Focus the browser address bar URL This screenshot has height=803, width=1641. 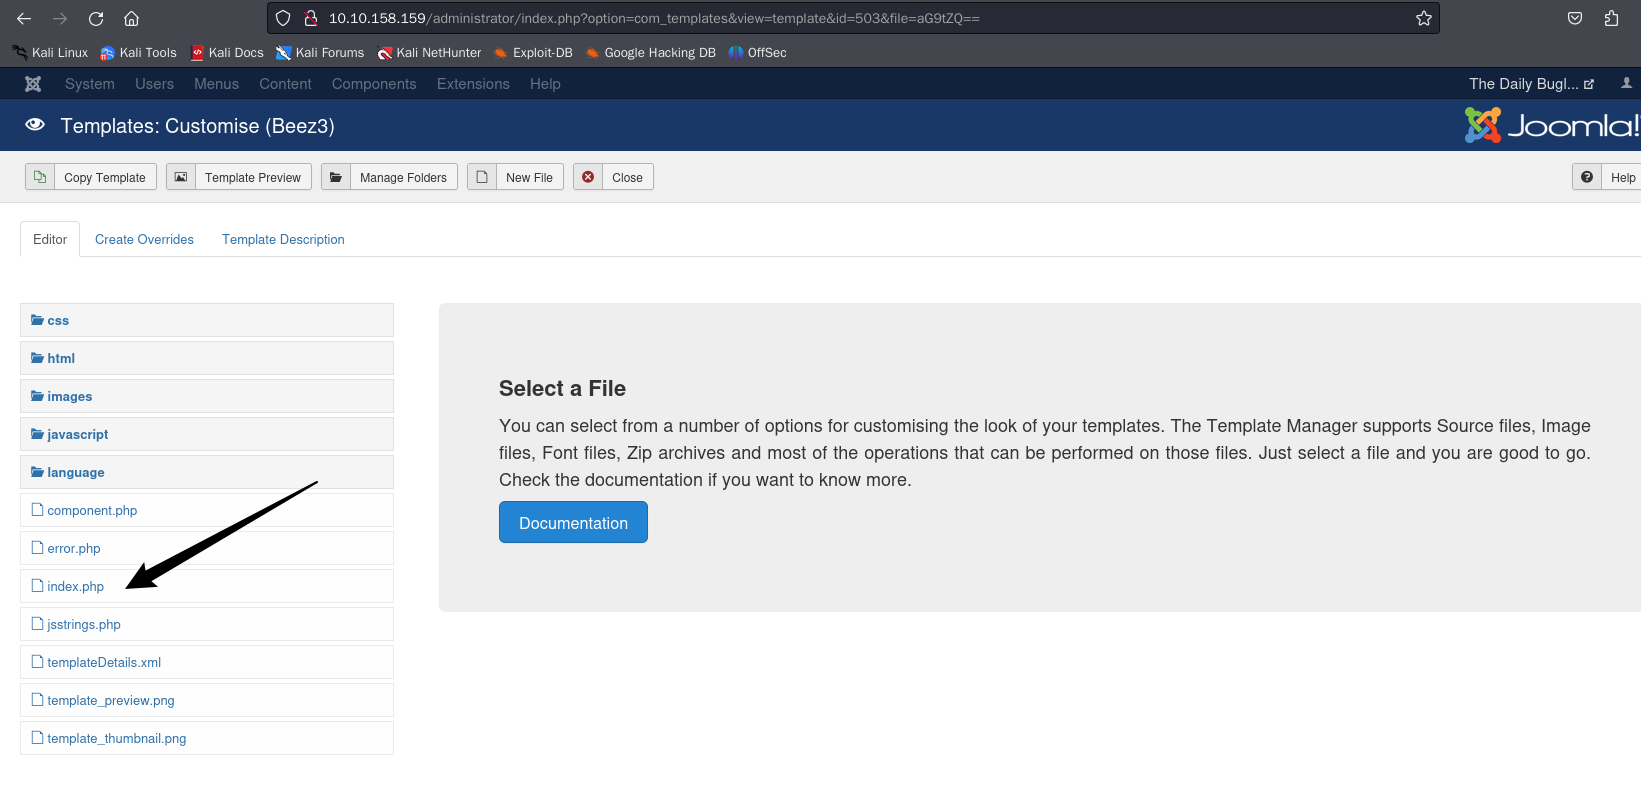pyautogui.click(x=654, y=18)
